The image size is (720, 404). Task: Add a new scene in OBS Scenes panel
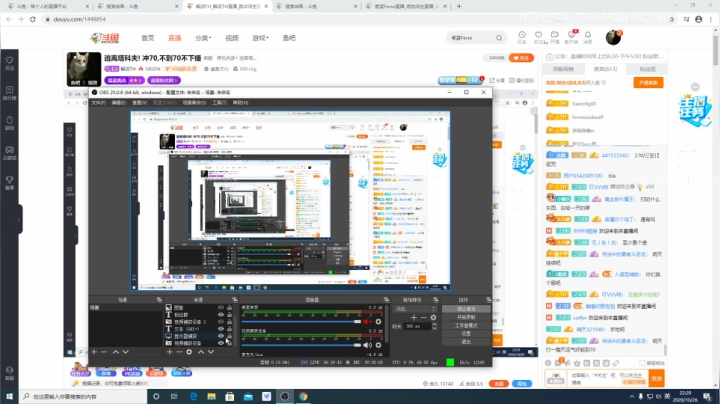(x=94, y=352)
